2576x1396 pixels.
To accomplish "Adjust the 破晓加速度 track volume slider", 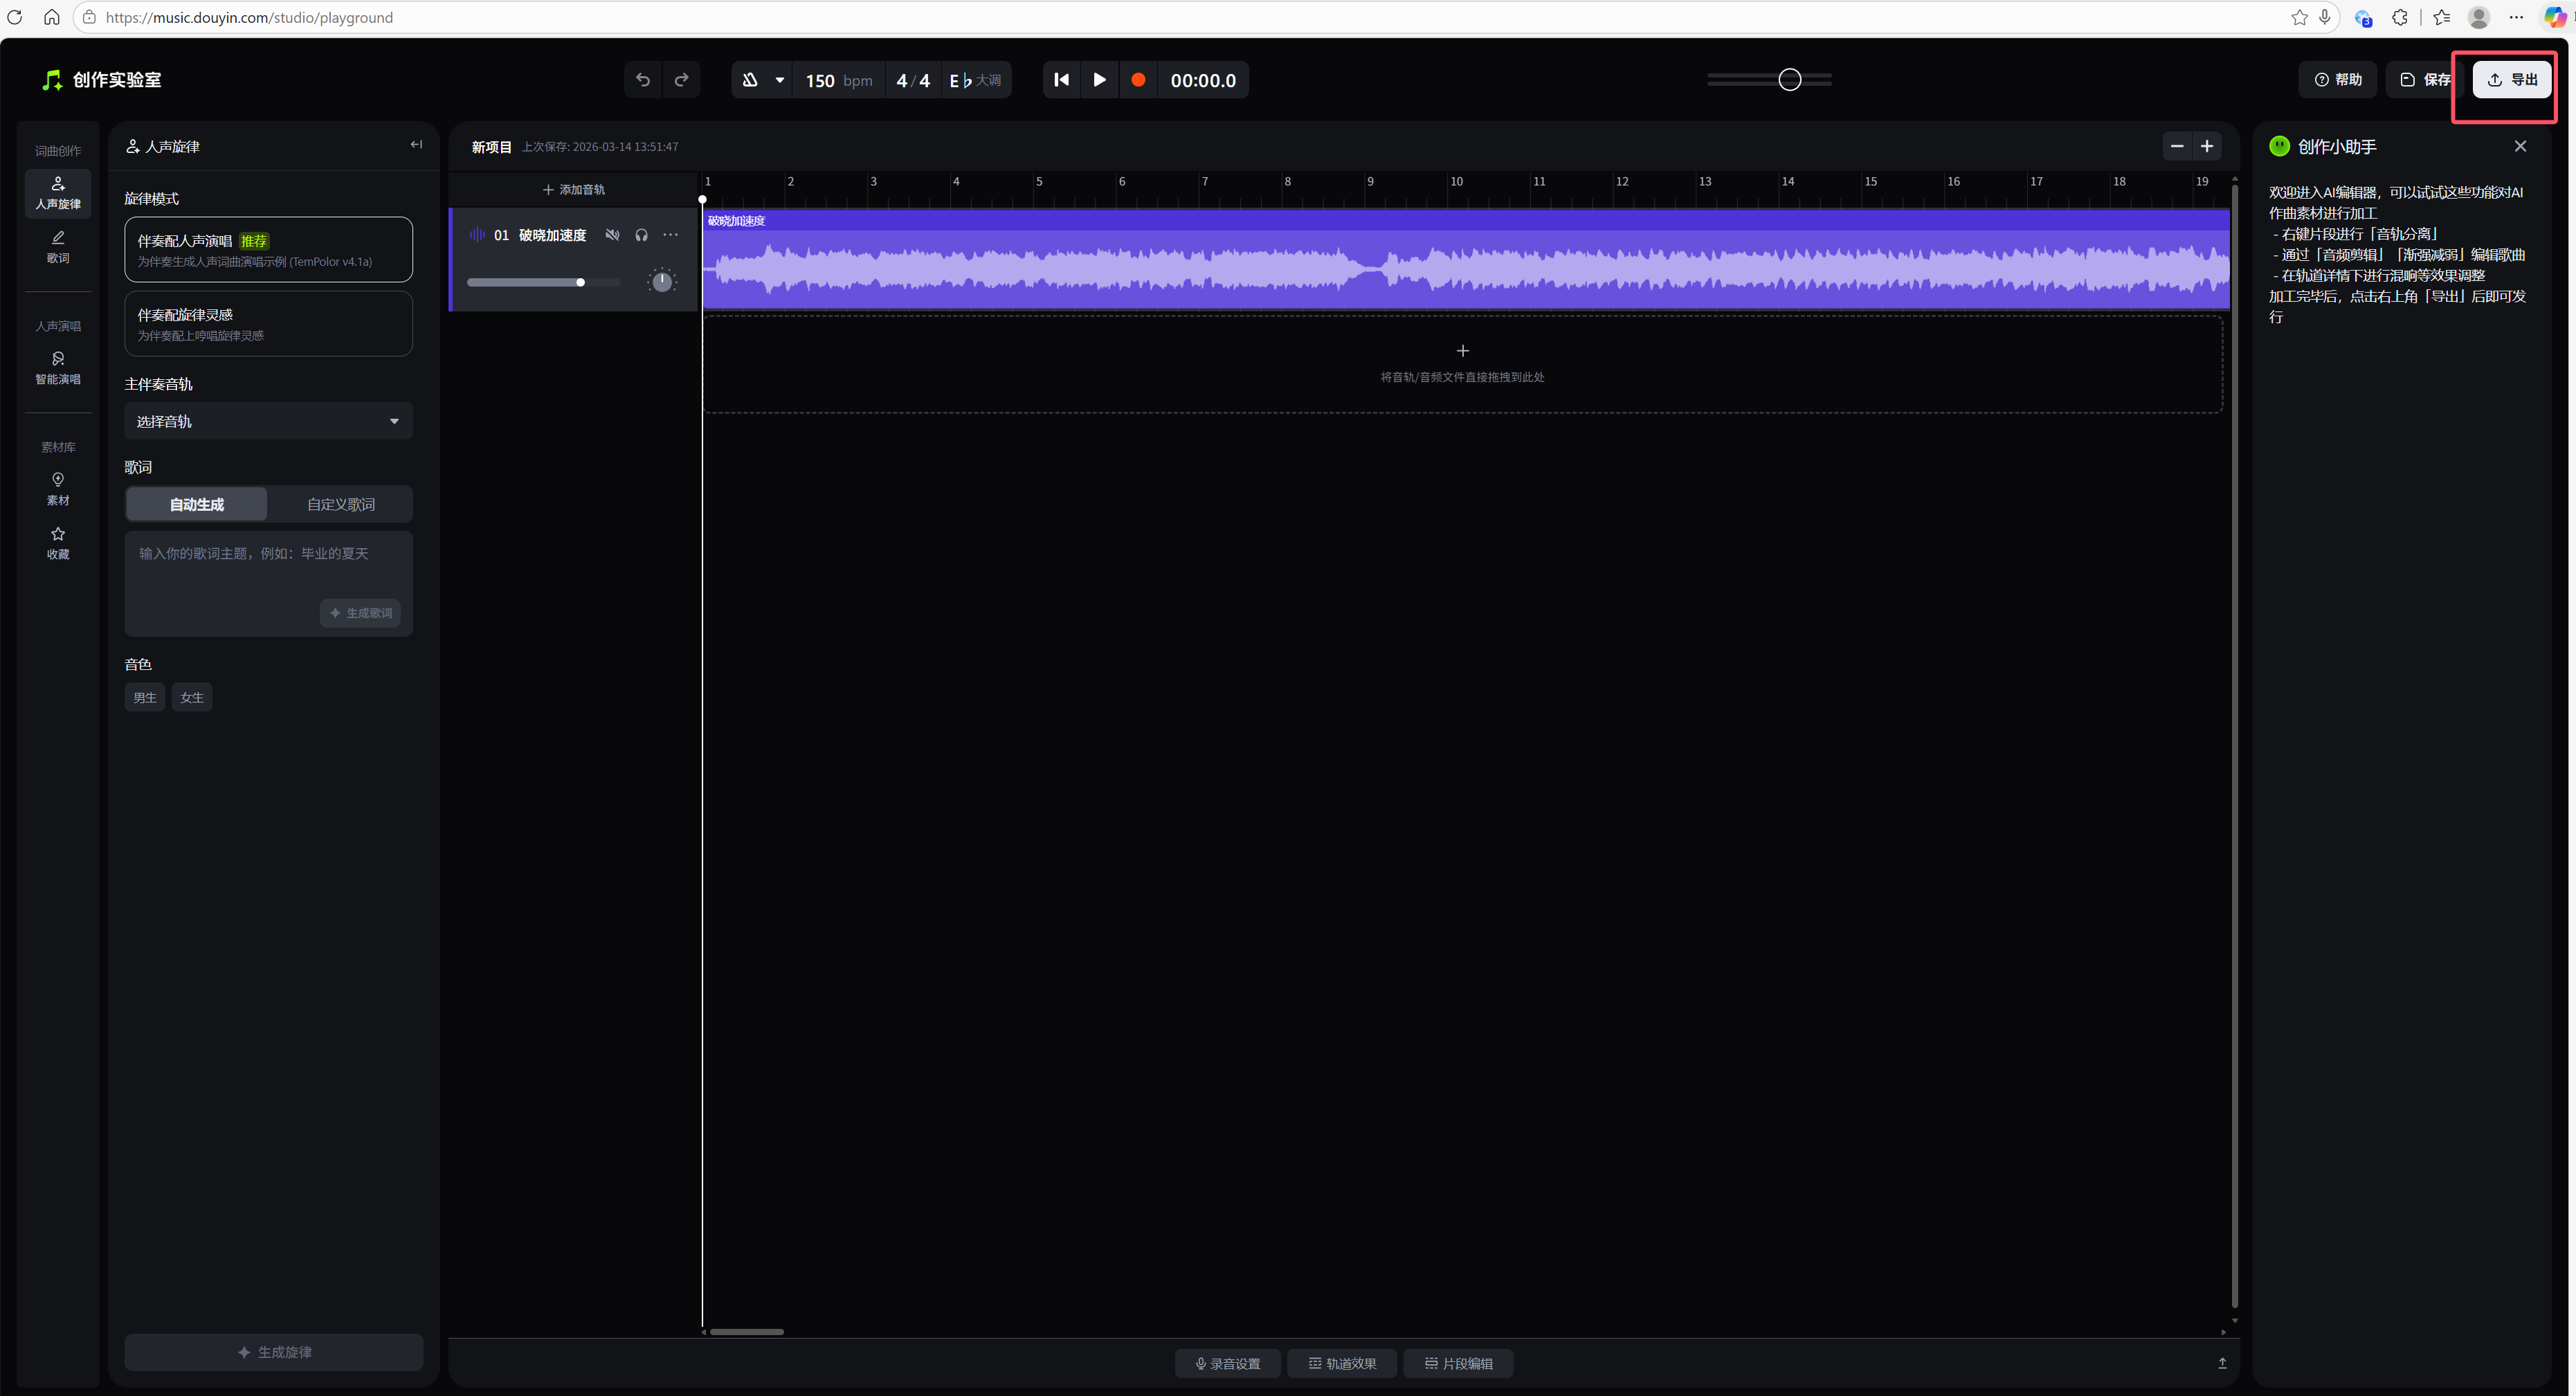I will (580, 282).
